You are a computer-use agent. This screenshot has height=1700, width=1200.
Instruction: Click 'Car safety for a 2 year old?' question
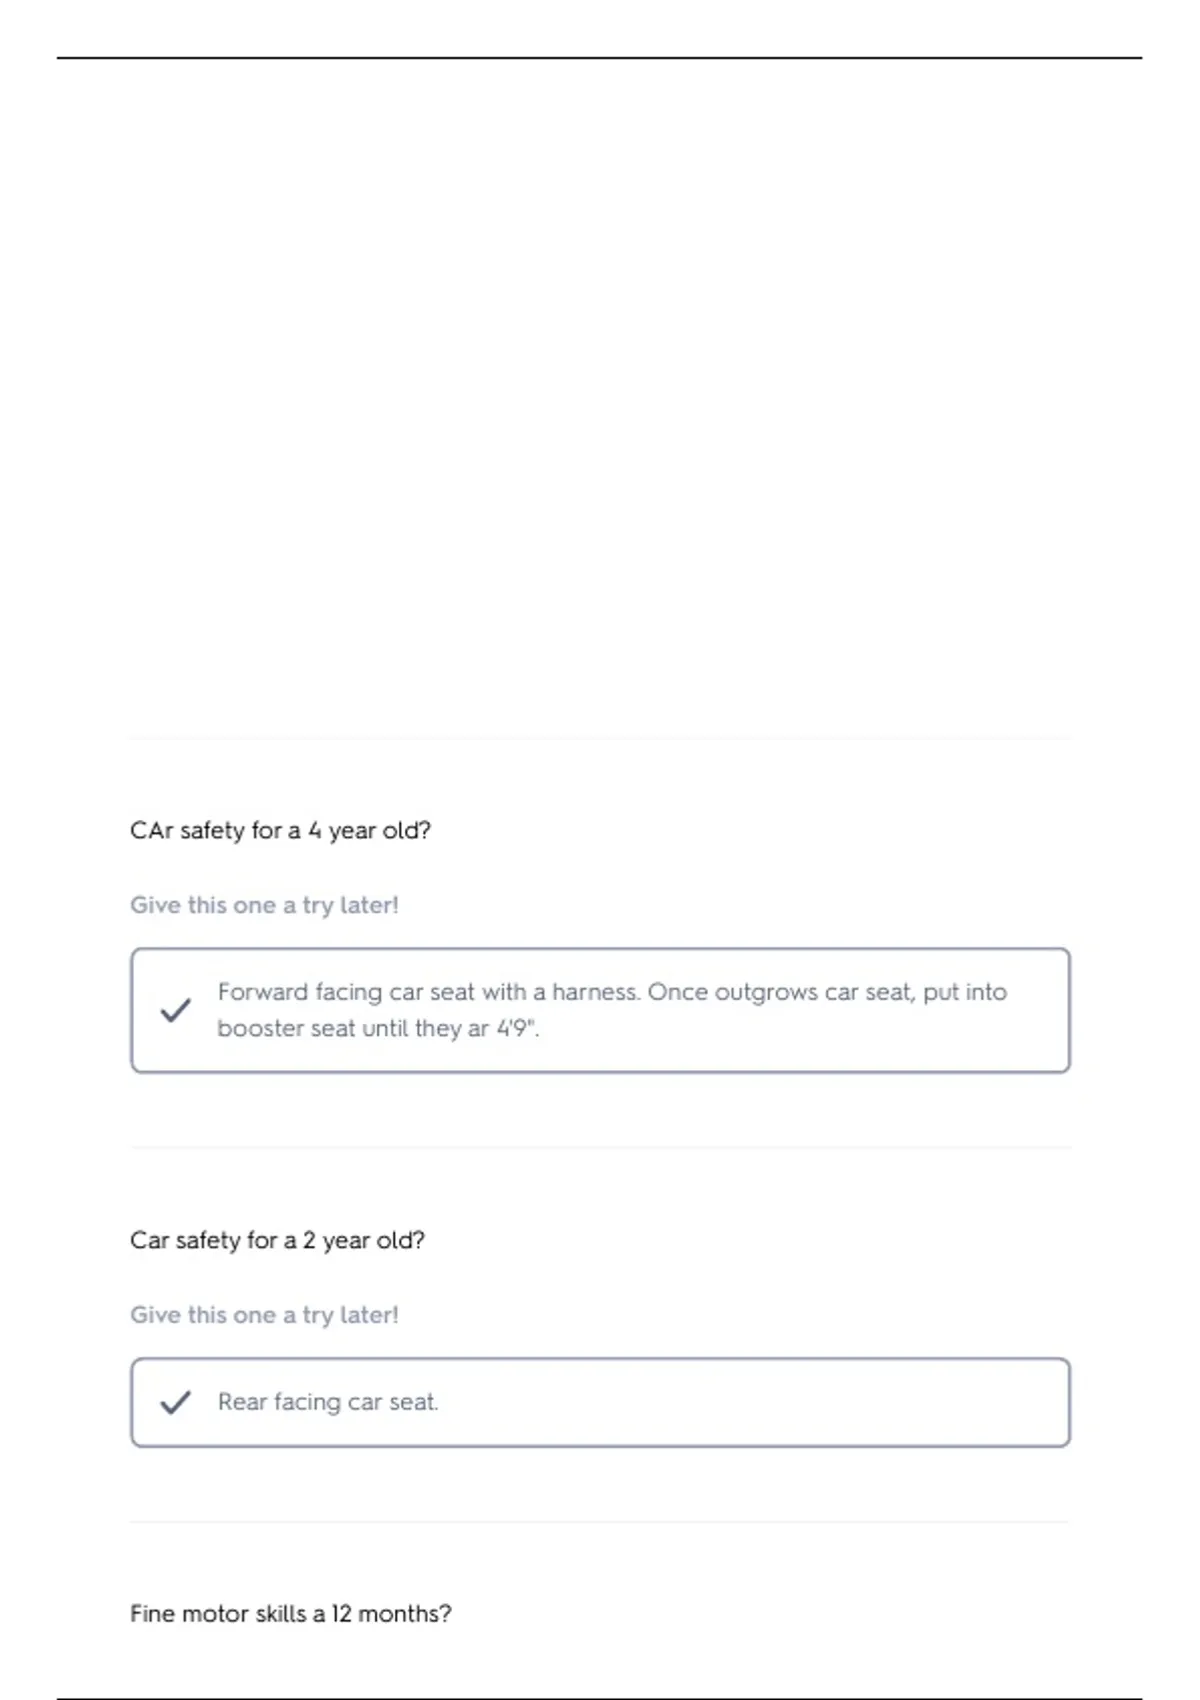click(277, 1240)
